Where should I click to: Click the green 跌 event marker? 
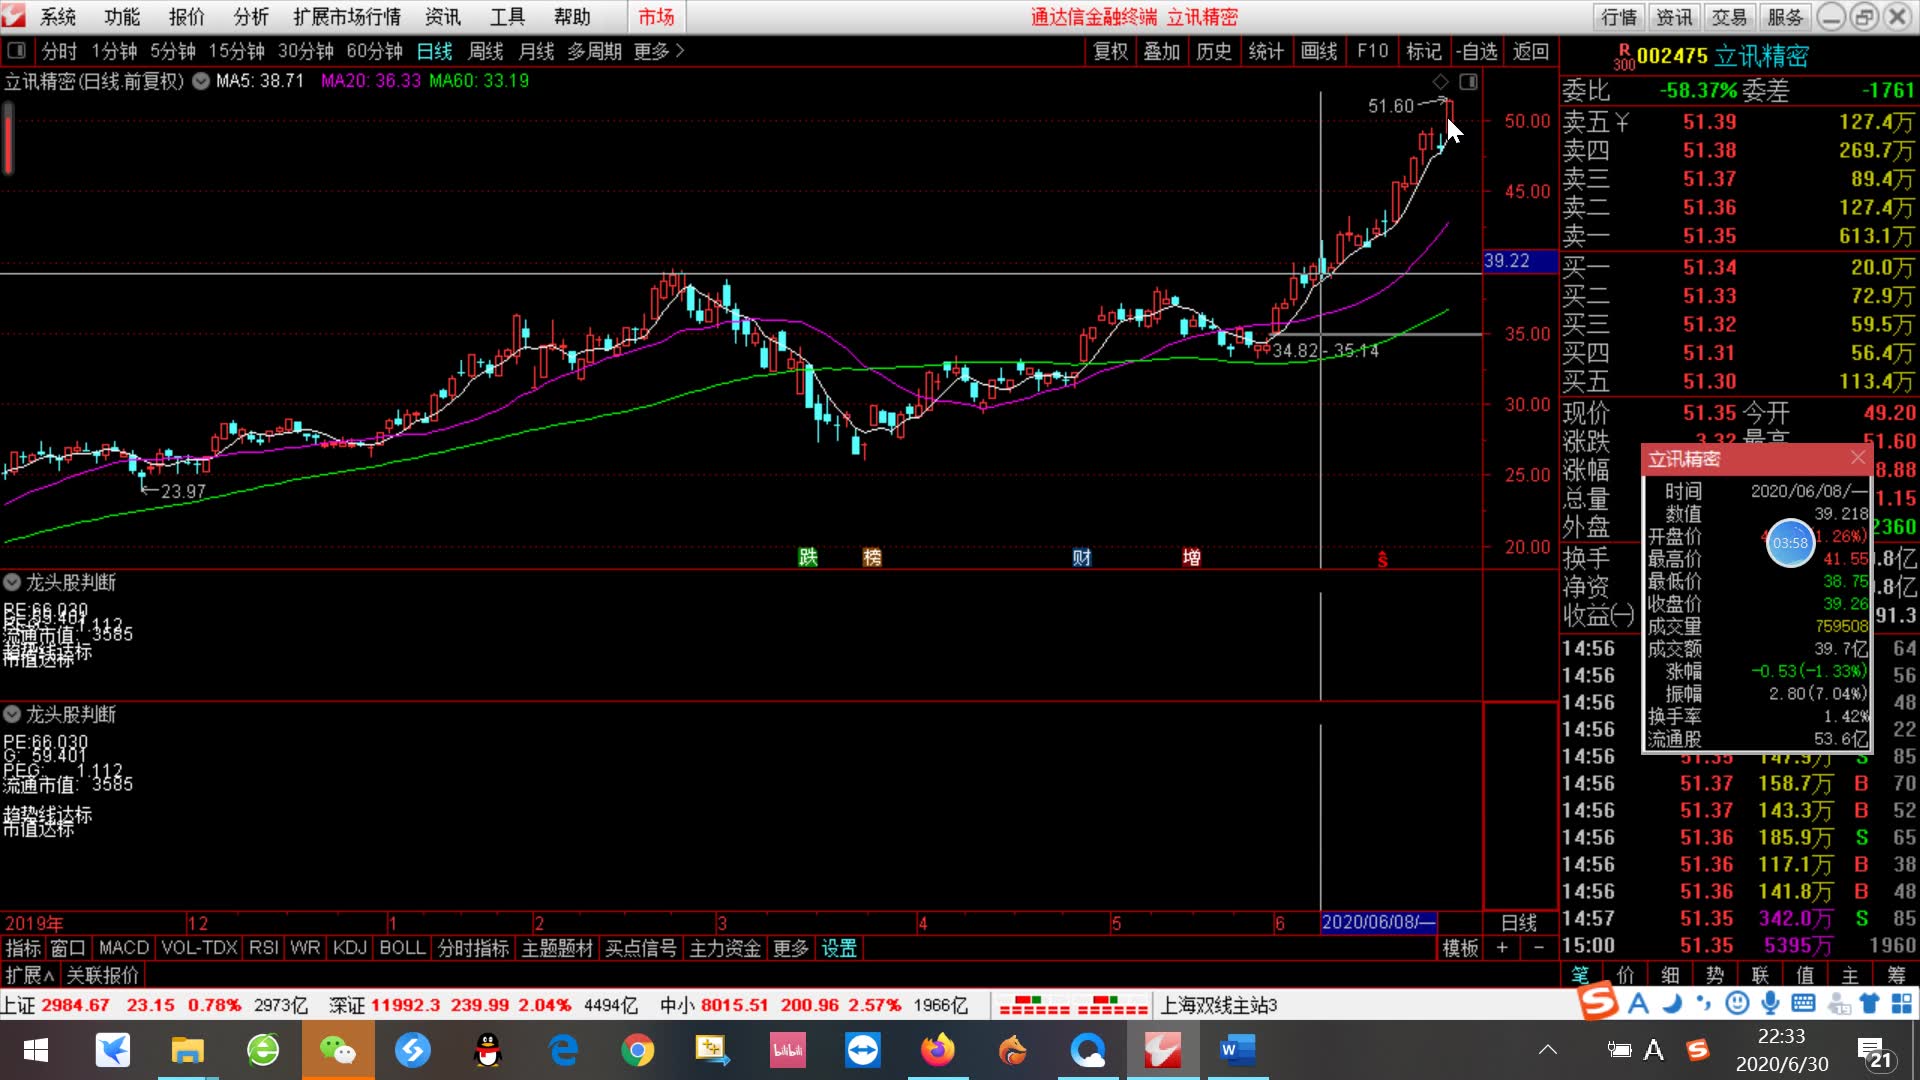tap(808, 557)
